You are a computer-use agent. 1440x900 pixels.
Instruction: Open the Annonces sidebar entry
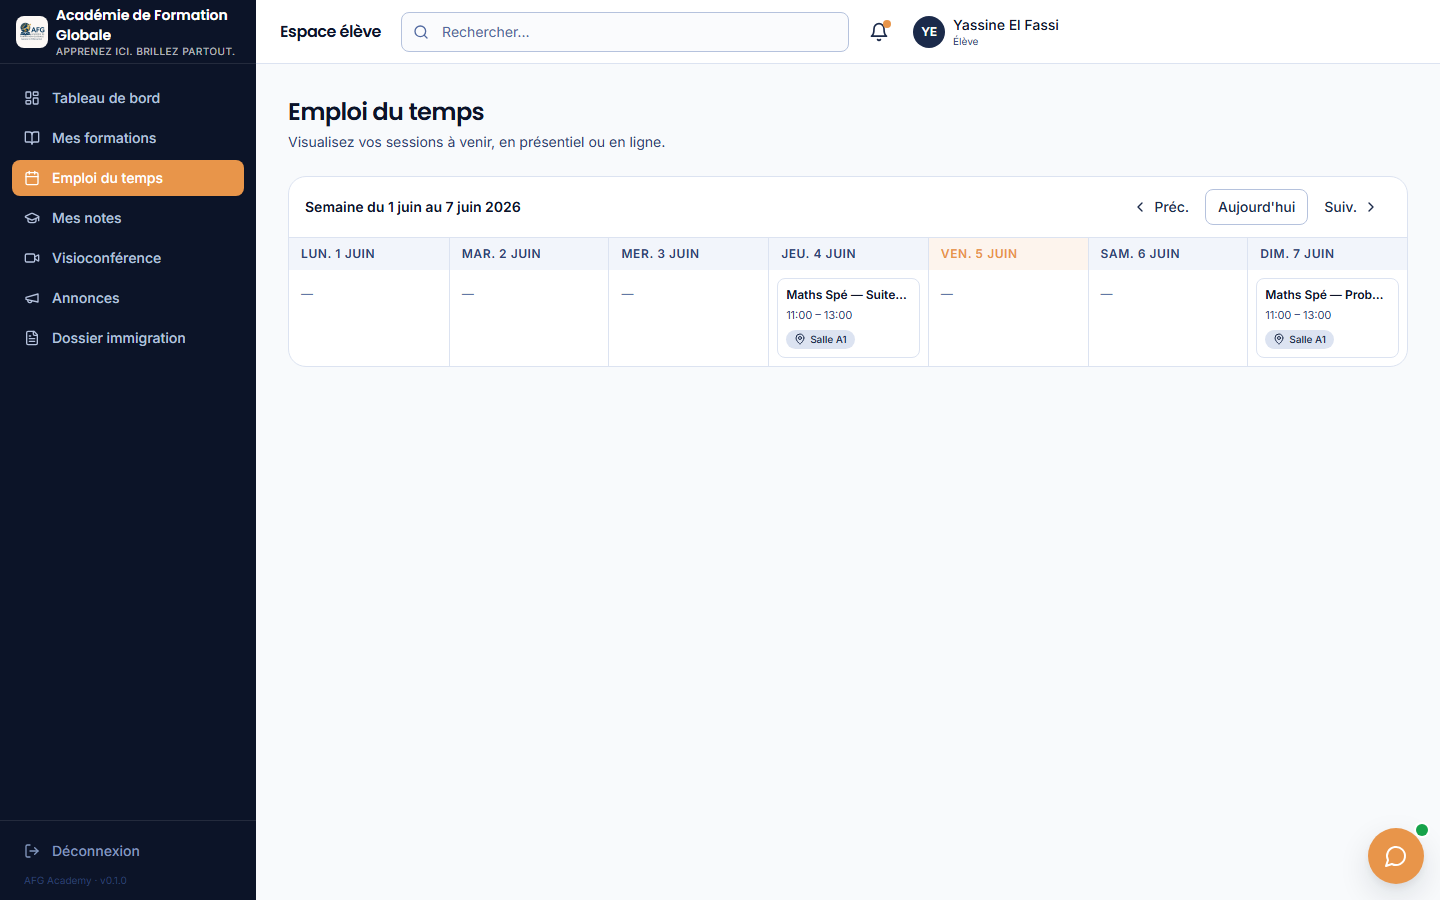(128, 298)
